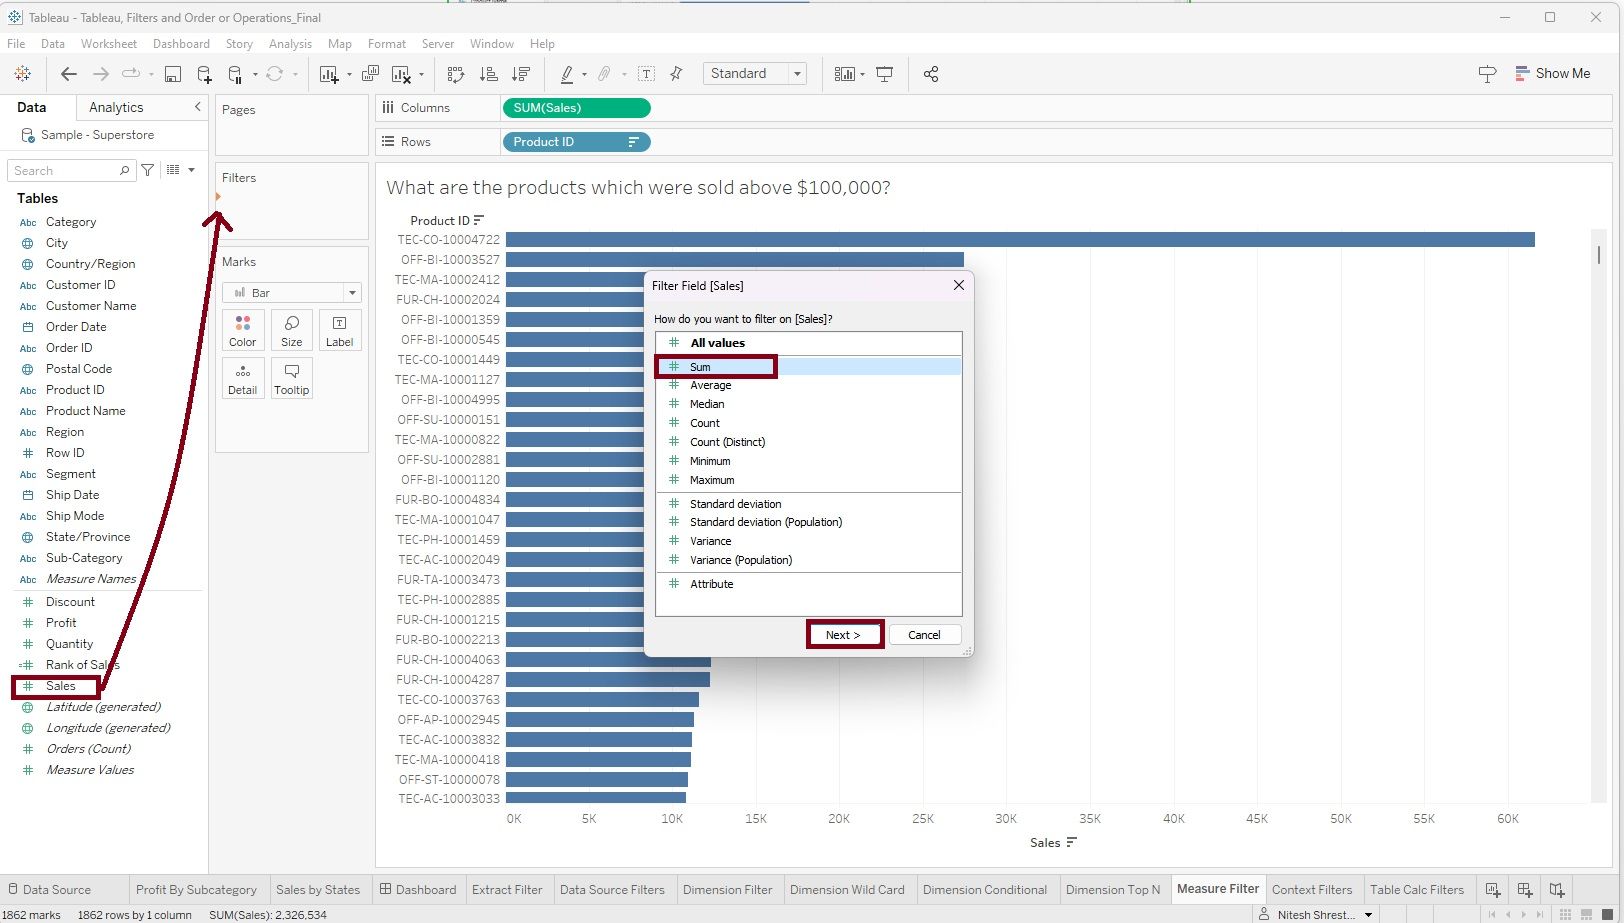Open the Label marks card
This screenshot has height=923, width=1624.
[x=339, y=330]
